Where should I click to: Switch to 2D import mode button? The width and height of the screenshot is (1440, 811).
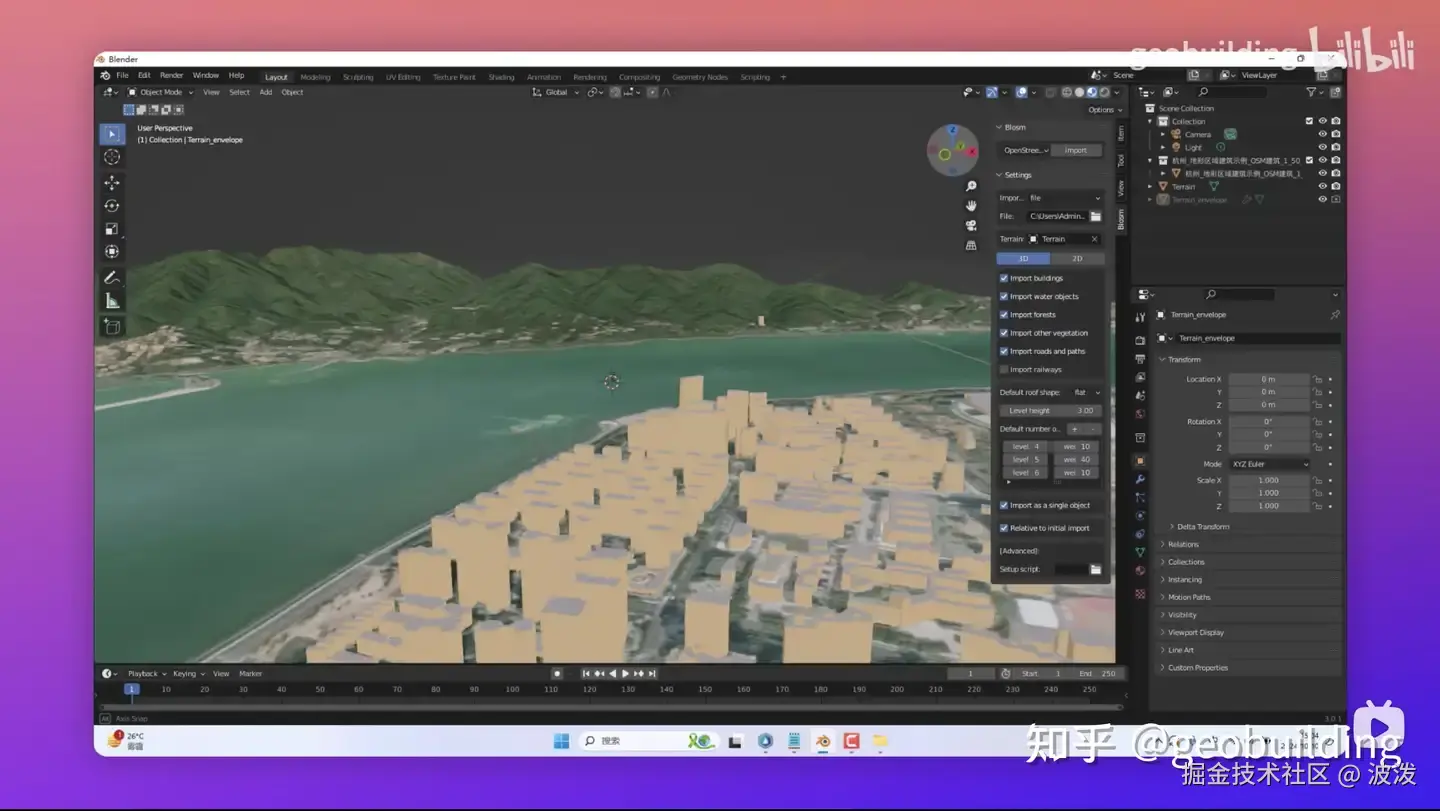(1077, 259)
